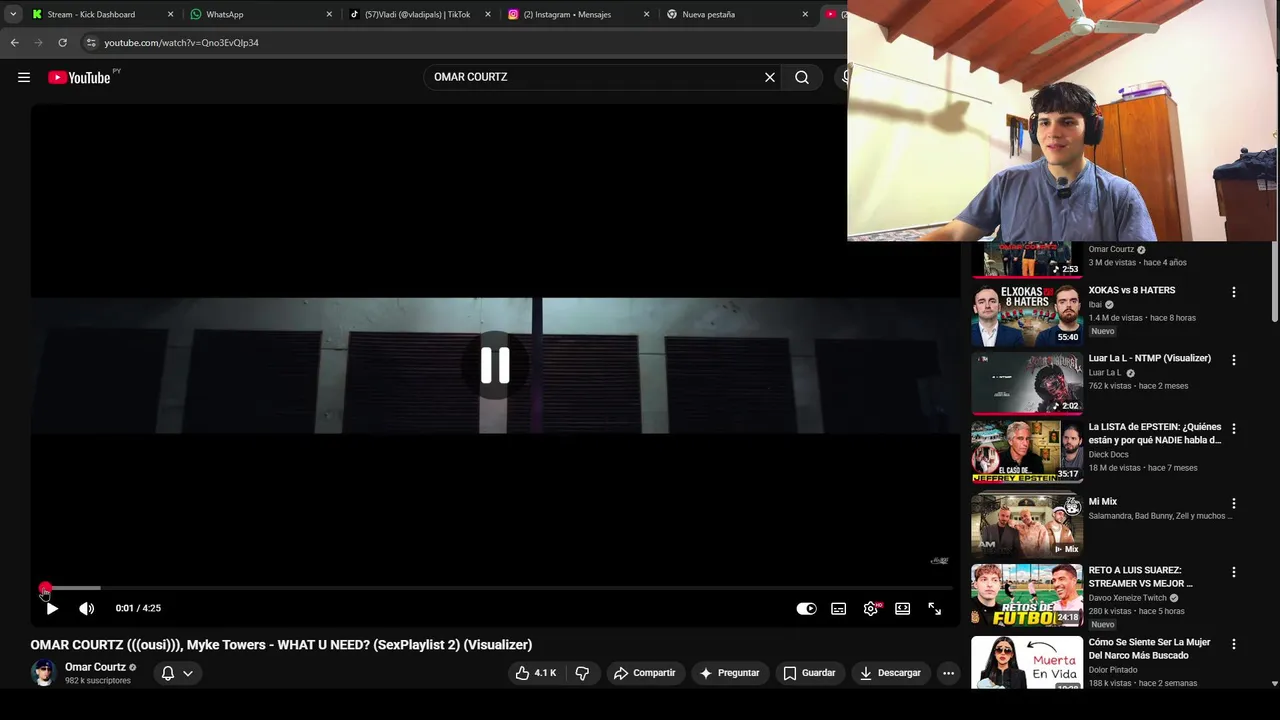This screenshot has width=1280, height=720.
Task: Switch to theater mode
Action: pos(903,608)
